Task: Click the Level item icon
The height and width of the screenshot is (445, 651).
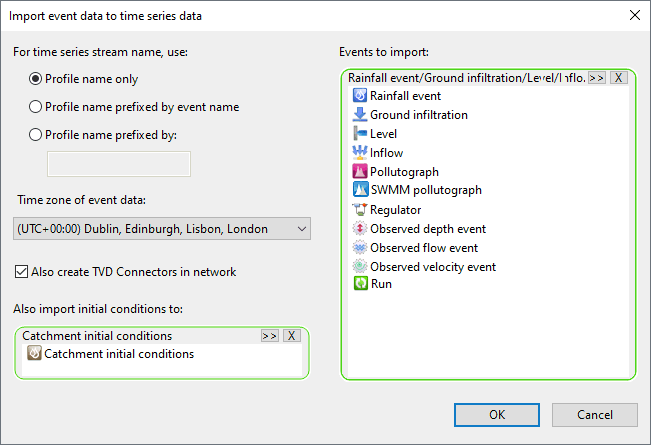Action: point(360,134)
